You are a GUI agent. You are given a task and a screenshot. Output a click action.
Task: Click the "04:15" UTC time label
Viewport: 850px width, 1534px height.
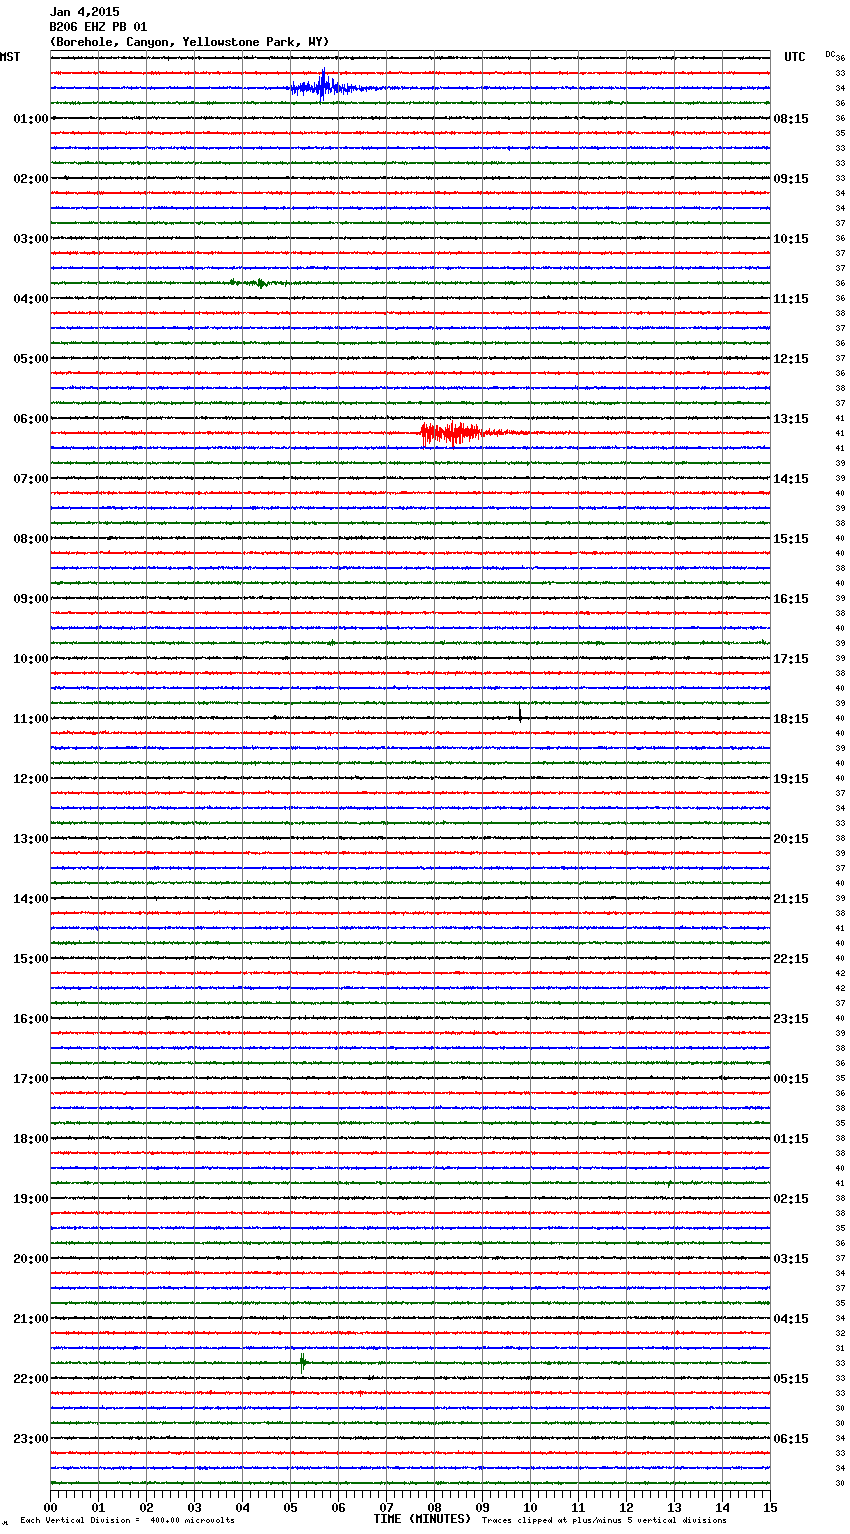[x=791, y=1319]
